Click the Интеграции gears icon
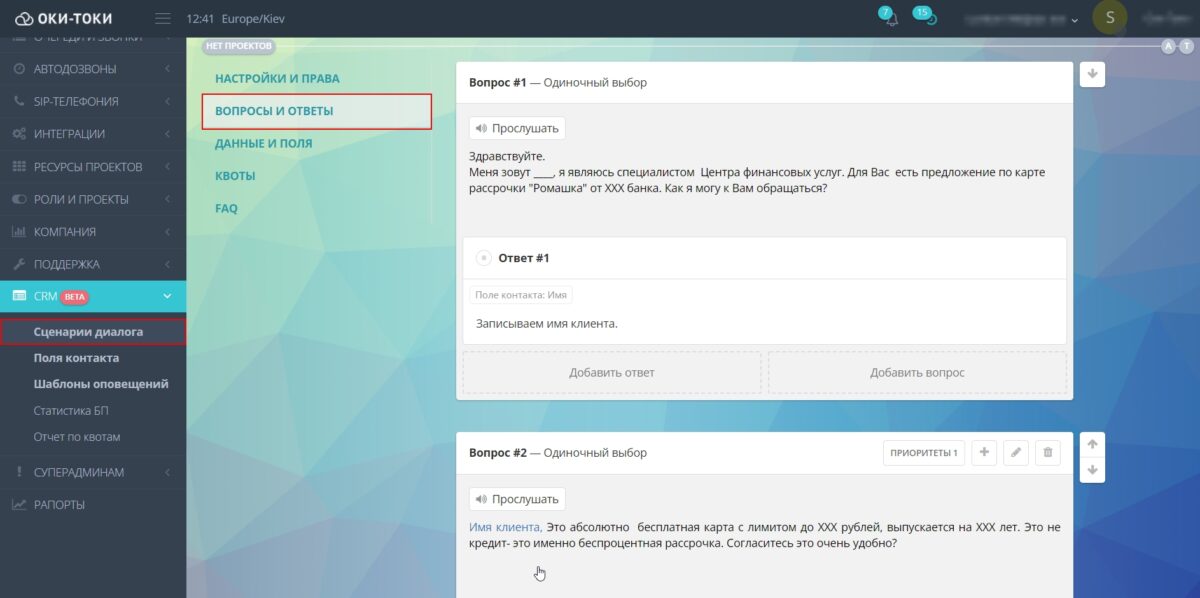Image resolution: width=1200 pixels, height=598 pixels. (x=19, y=134)
